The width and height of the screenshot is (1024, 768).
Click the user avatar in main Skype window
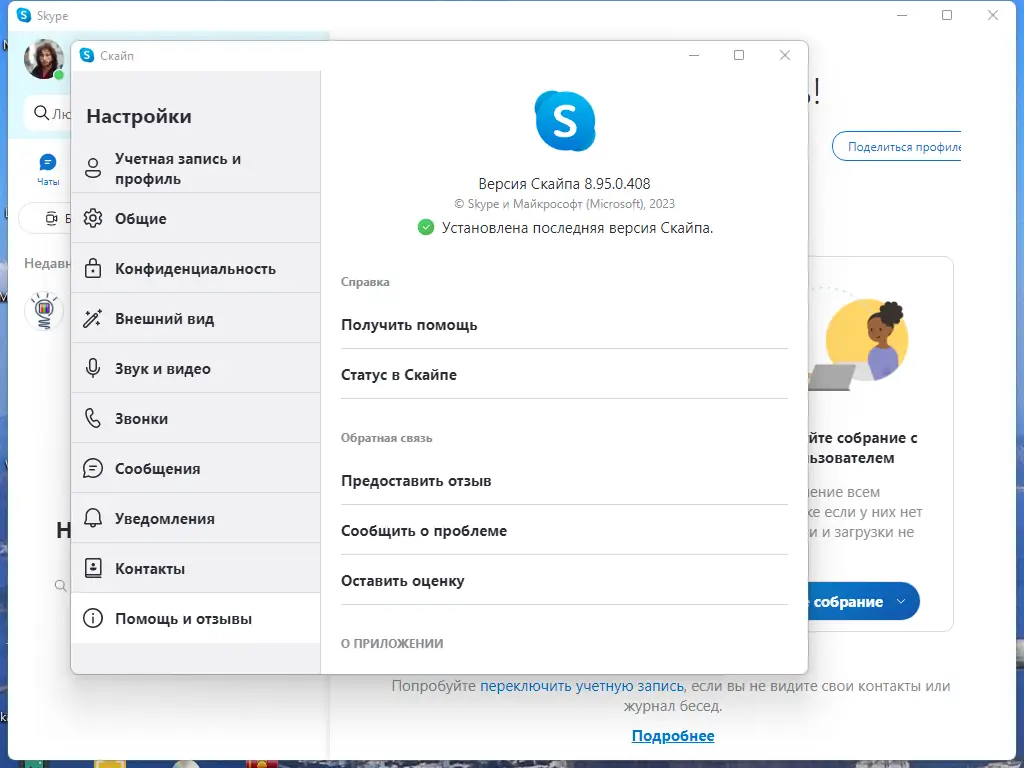pyautogui.click(x=43, y=59)
